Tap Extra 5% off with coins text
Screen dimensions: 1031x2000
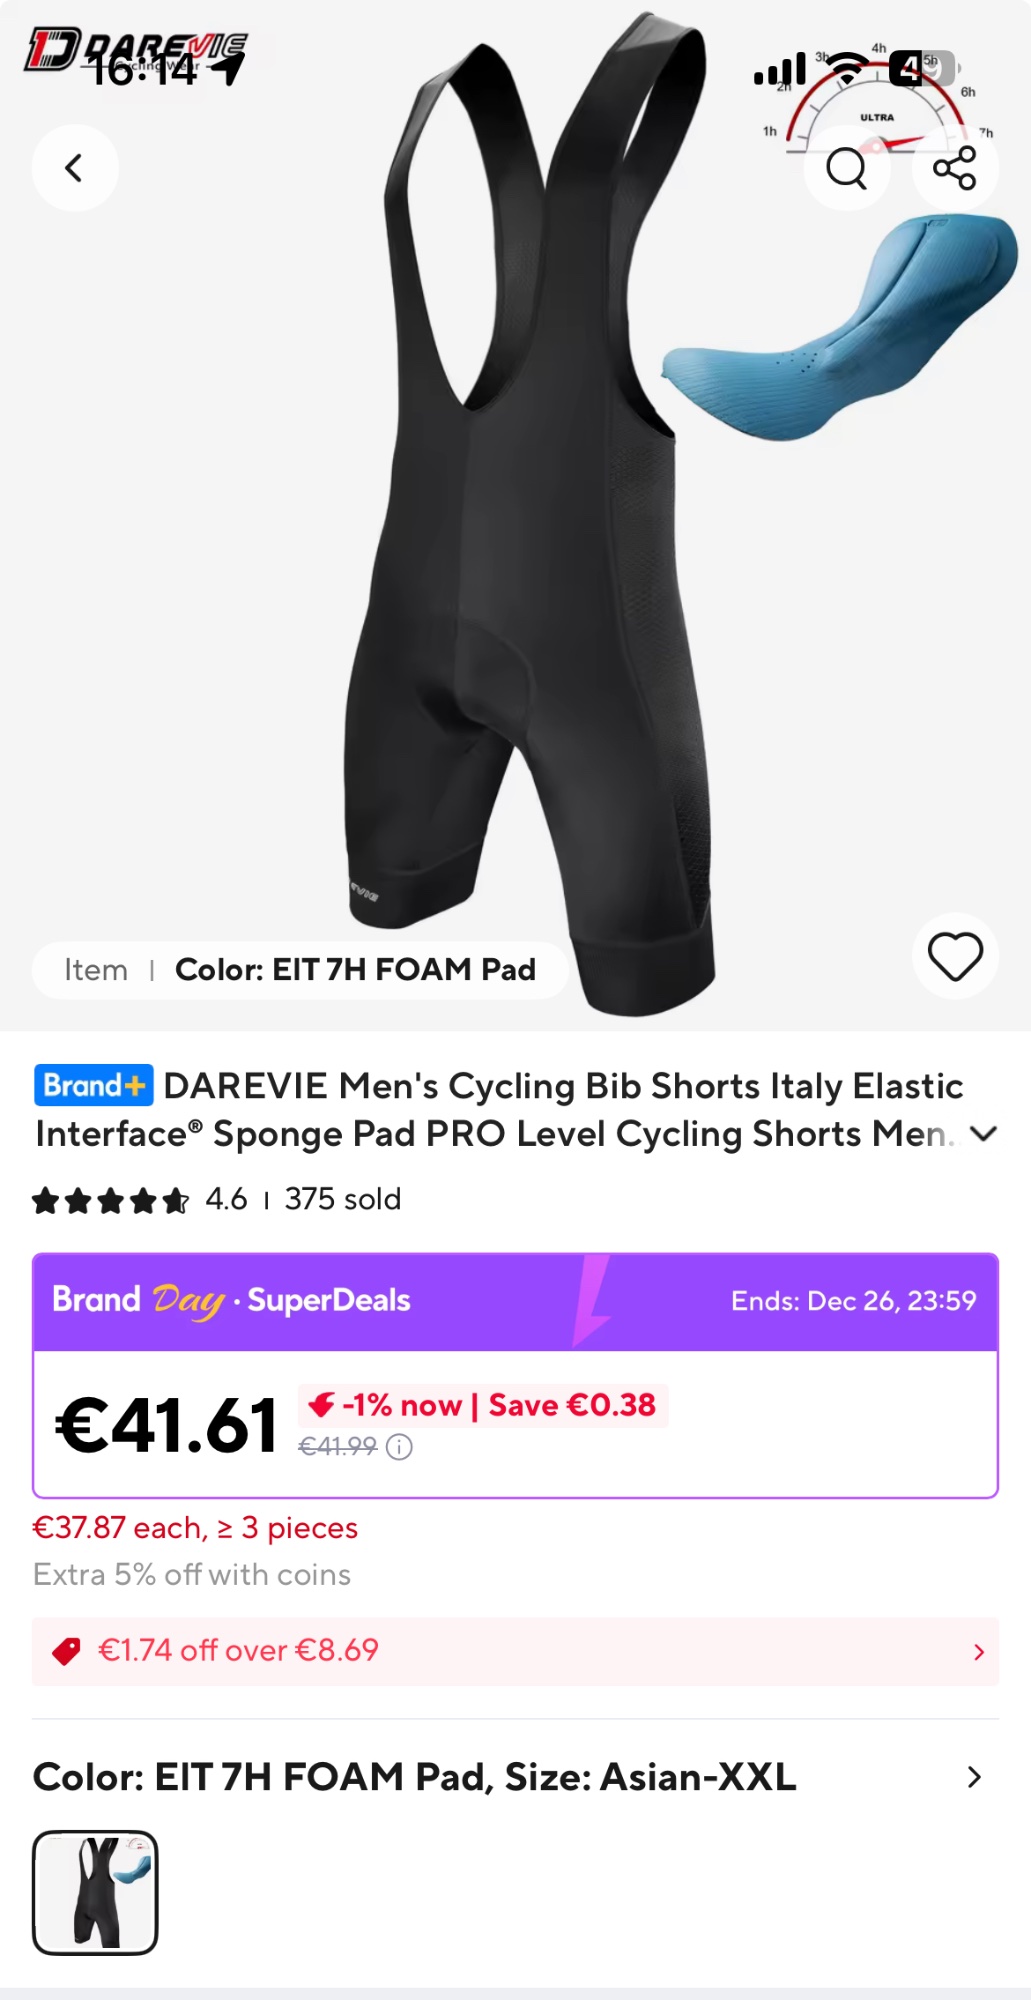point(192,1575)
